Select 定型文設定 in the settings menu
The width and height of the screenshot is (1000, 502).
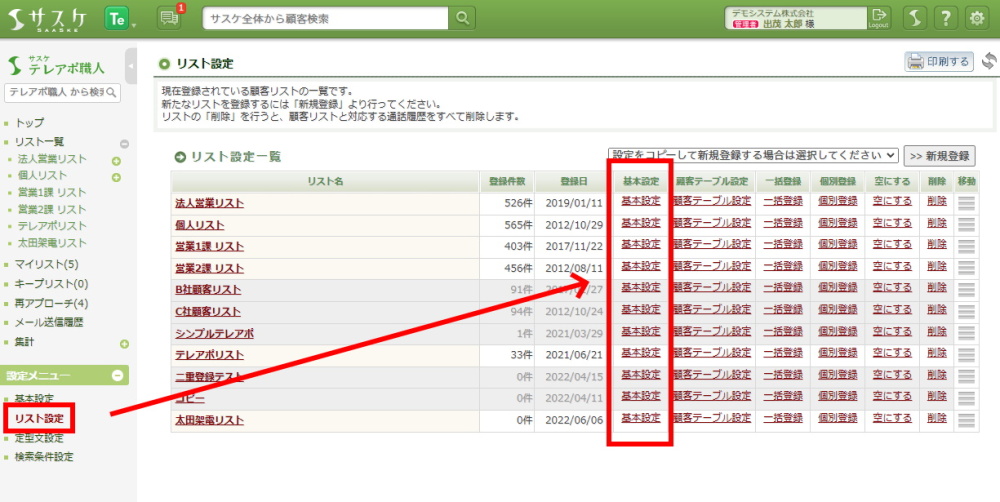point(39,438)
